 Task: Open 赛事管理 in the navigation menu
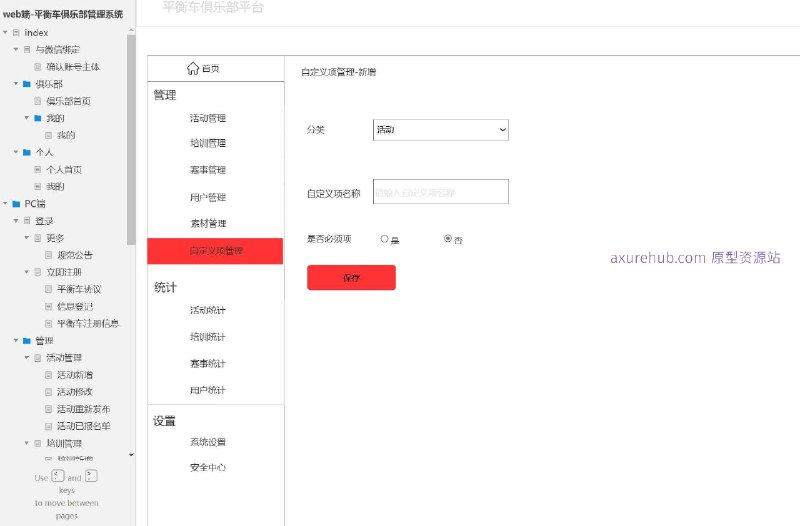[208, 170]
